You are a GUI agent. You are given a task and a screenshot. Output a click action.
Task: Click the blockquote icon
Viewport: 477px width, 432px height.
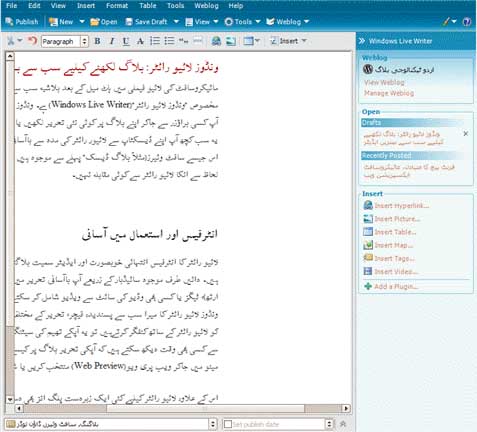click(183, 41)
